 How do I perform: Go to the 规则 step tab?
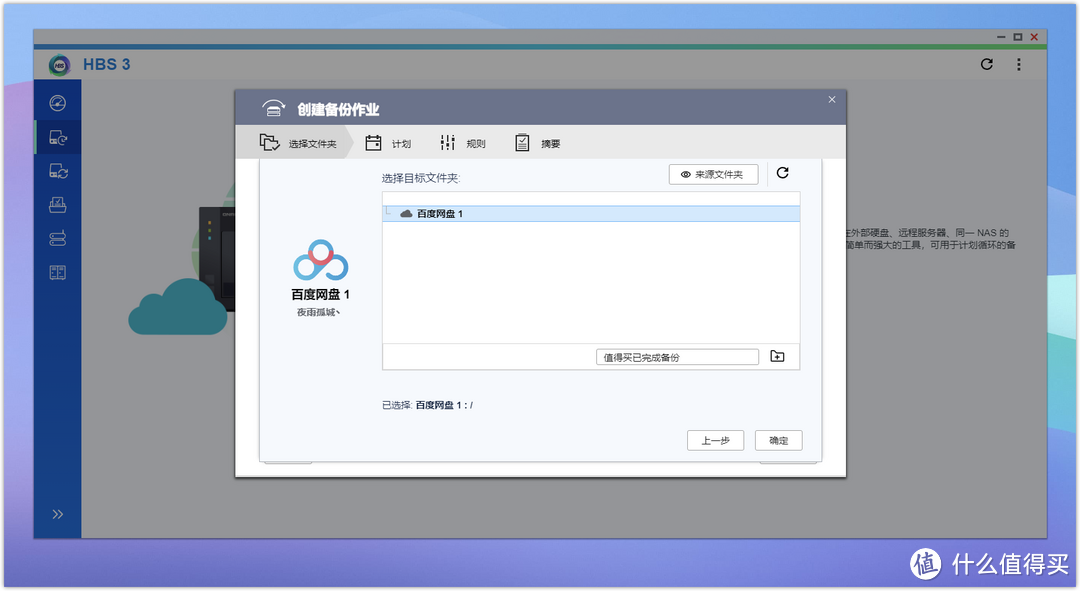tap(462, 143)
